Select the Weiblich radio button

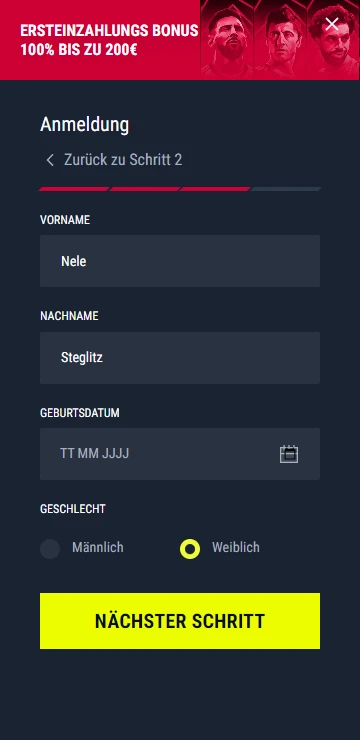click(190, 549)
